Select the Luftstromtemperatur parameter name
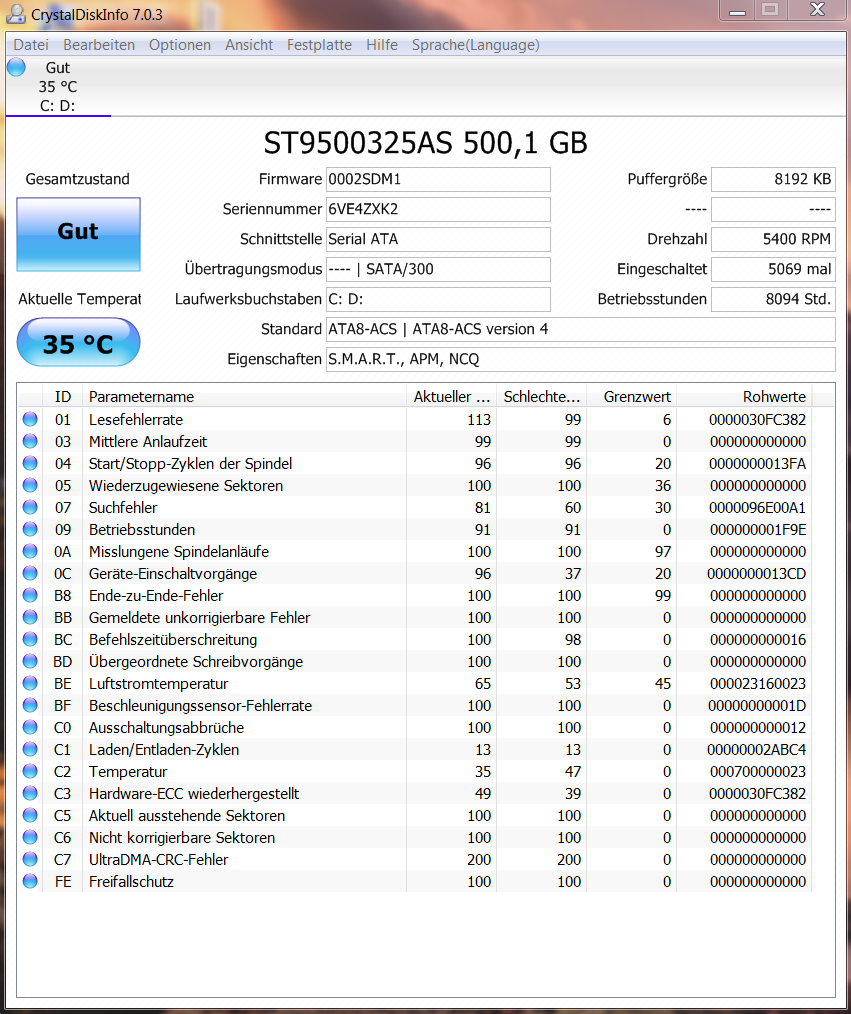Viewport: 851px width, 1014px height. (158, 684)
